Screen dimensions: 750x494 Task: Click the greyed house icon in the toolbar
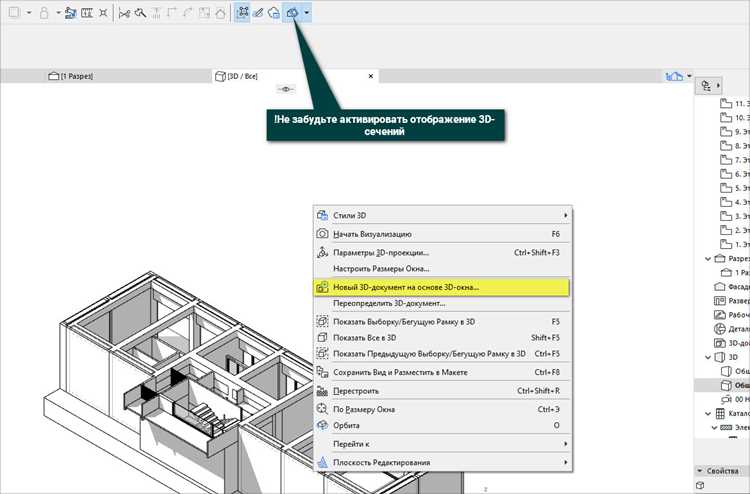221,13
